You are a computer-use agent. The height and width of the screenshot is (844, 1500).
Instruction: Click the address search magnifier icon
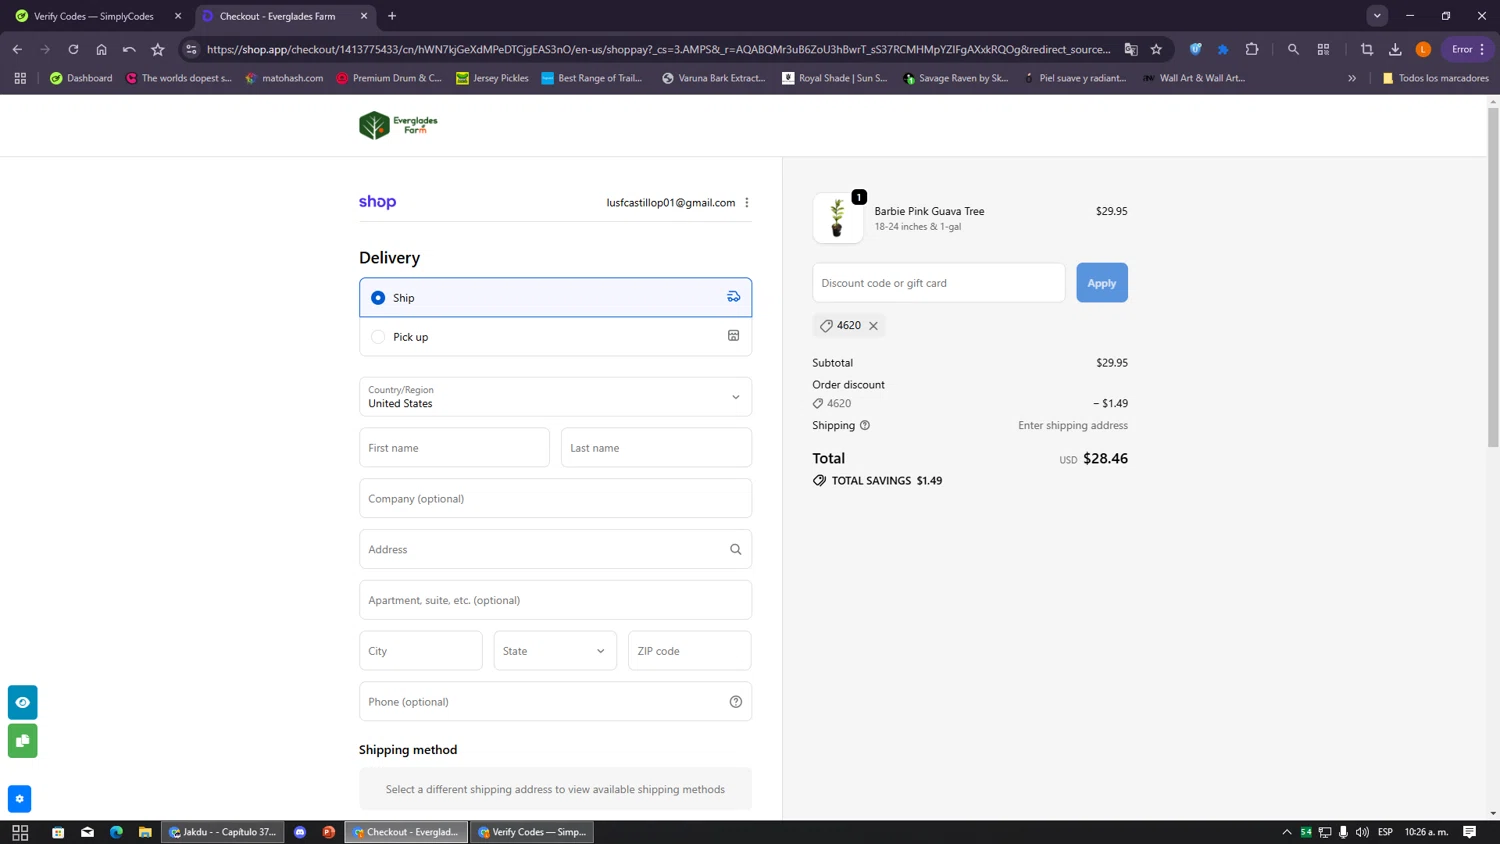pyautogui.click(x=735, y=549)
